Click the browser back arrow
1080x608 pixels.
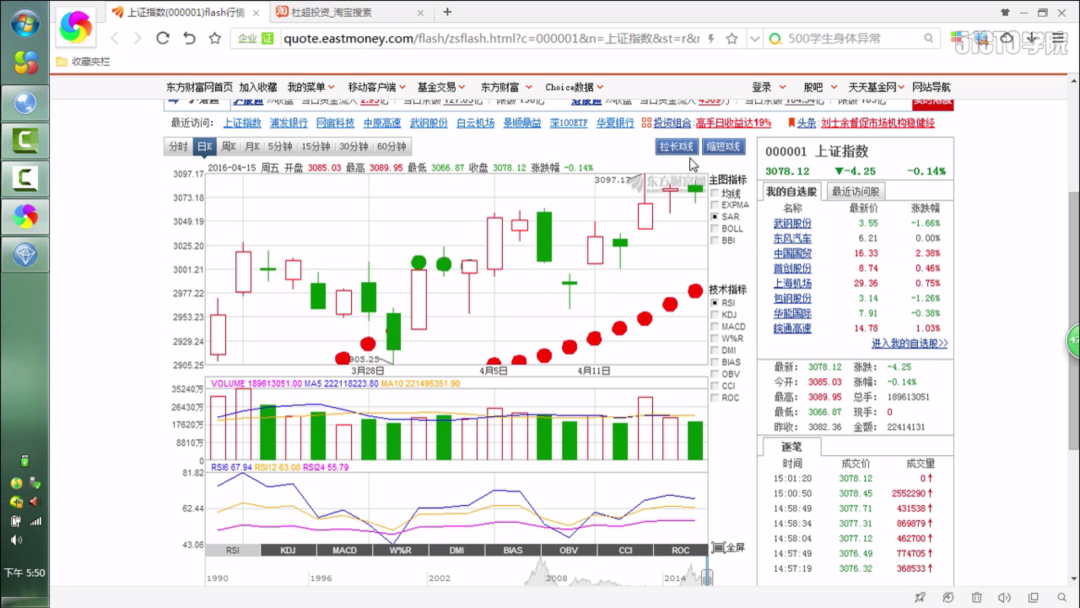tap(115, 39)
